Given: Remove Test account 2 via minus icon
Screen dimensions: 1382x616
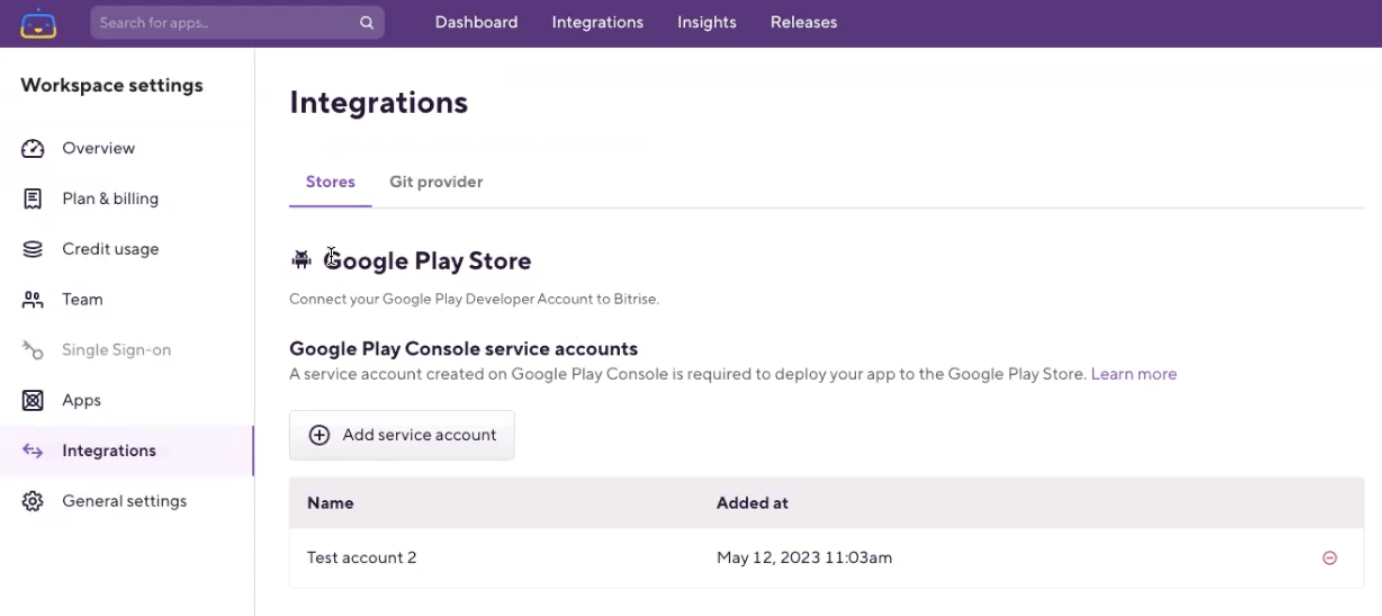Looking at the screenshot, I should (1329, 558).
